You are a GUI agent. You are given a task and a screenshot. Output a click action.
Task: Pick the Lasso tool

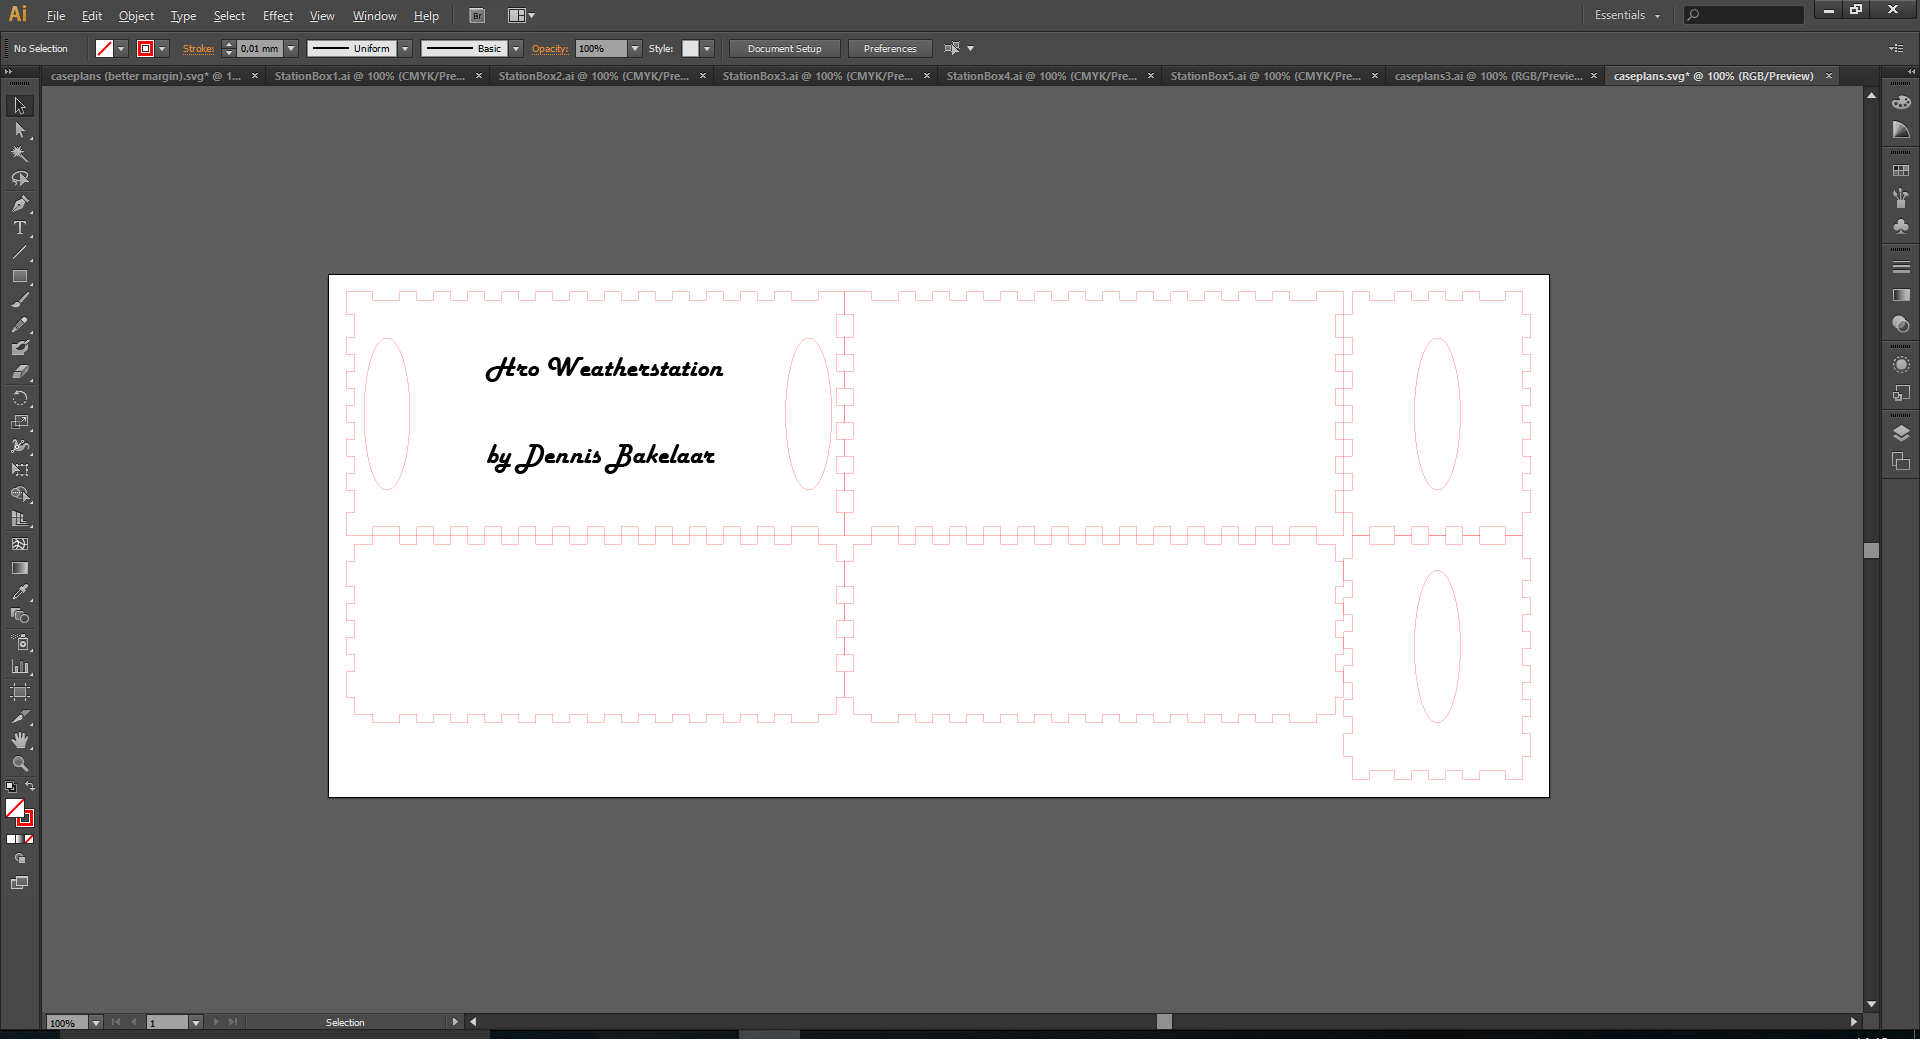(20, 179)
